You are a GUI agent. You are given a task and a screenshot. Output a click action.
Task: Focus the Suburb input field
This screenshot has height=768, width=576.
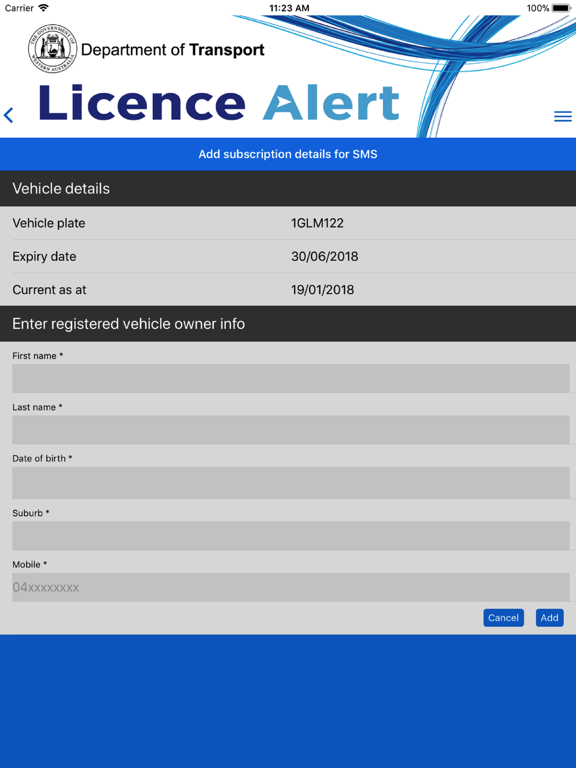(291, 535)
